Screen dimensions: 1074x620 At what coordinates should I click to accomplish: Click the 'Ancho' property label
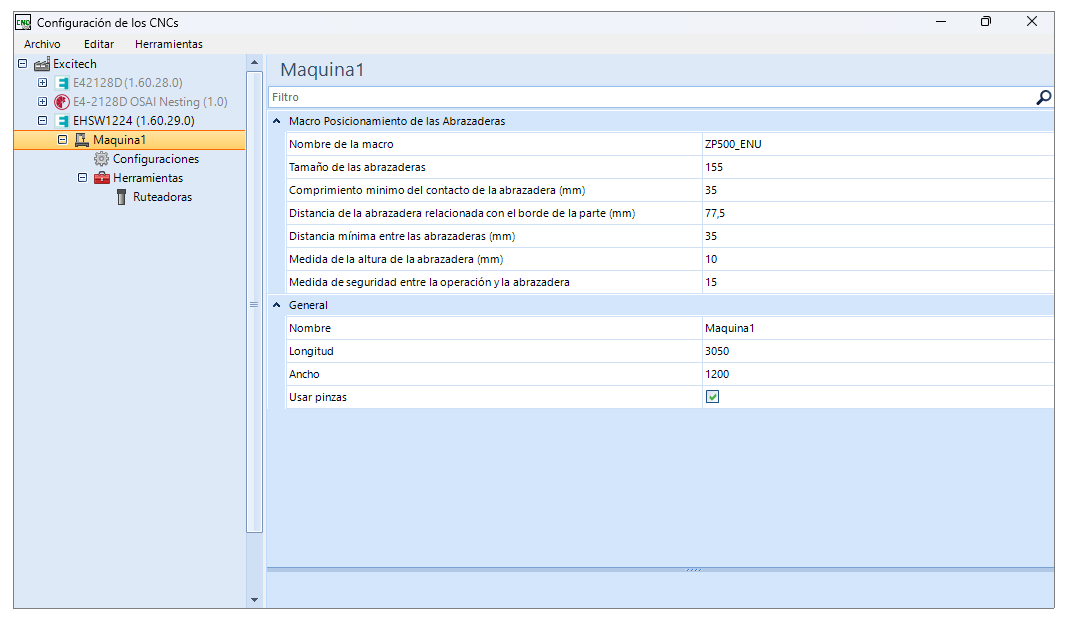point(304,375)
